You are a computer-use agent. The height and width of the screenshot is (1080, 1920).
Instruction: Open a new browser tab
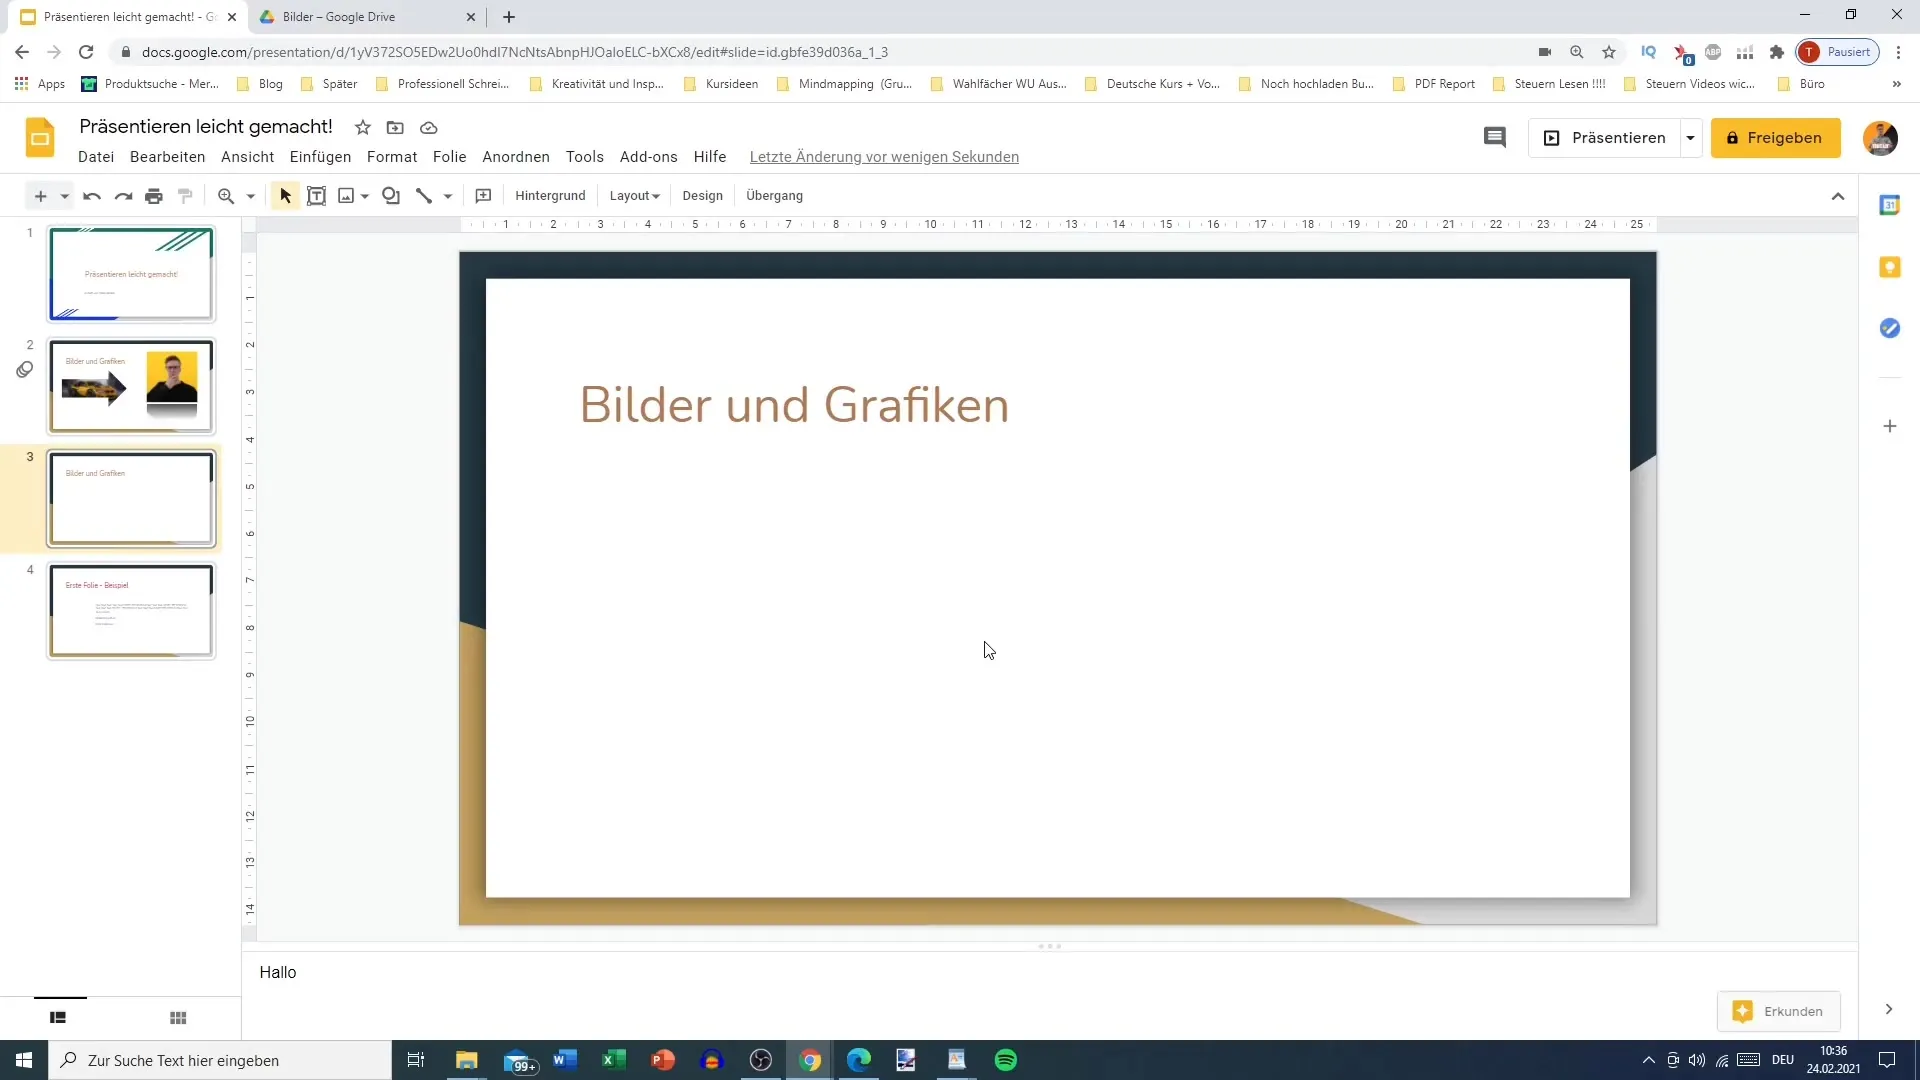(x=509, y=17)
